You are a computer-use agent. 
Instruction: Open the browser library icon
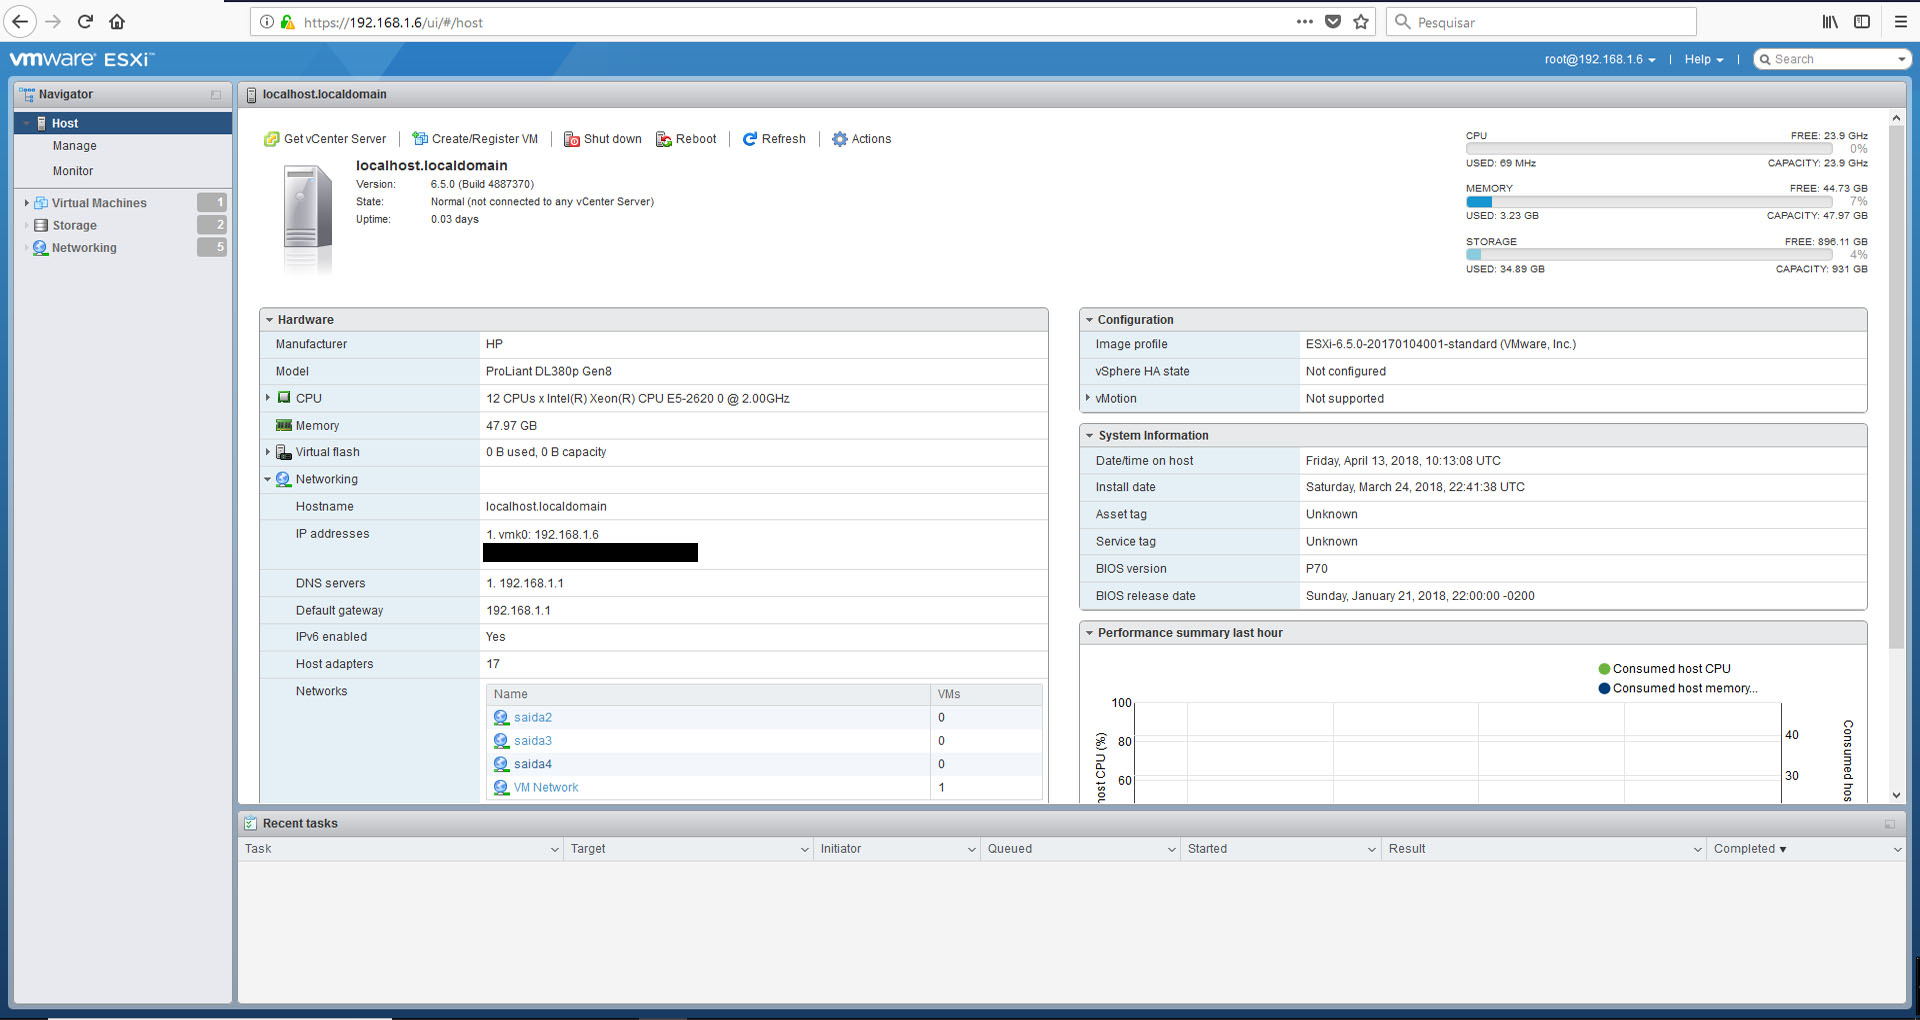[x=1830, y=22]
